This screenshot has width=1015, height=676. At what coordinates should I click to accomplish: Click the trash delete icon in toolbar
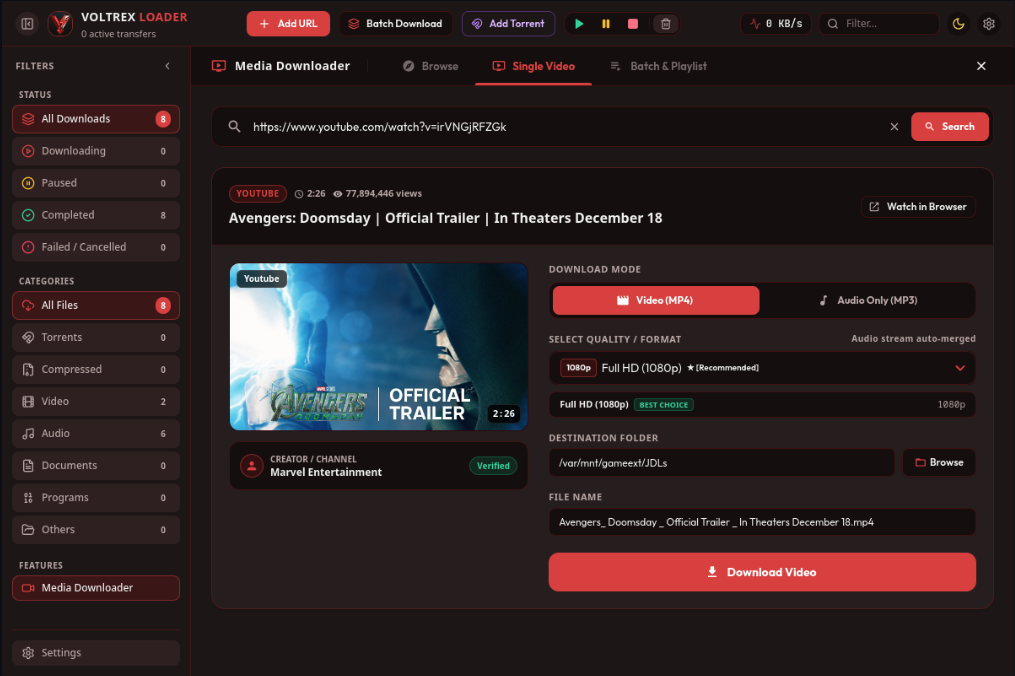click(x=665, y=24)
